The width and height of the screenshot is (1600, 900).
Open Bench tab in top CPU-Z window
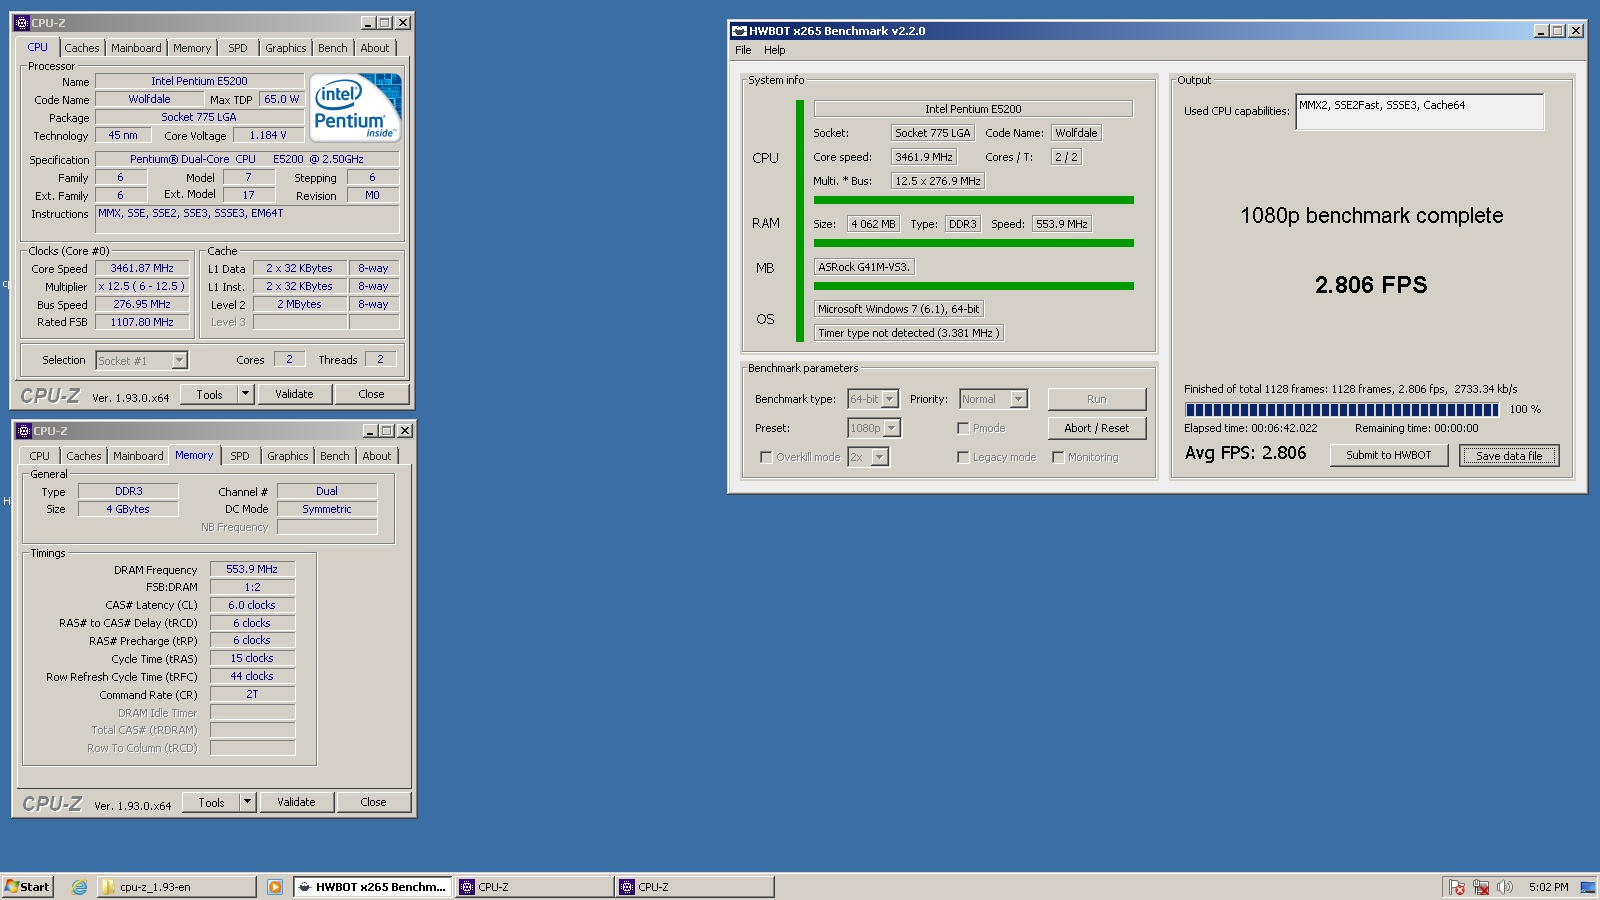pyautogui.click(x=333, y=48)
